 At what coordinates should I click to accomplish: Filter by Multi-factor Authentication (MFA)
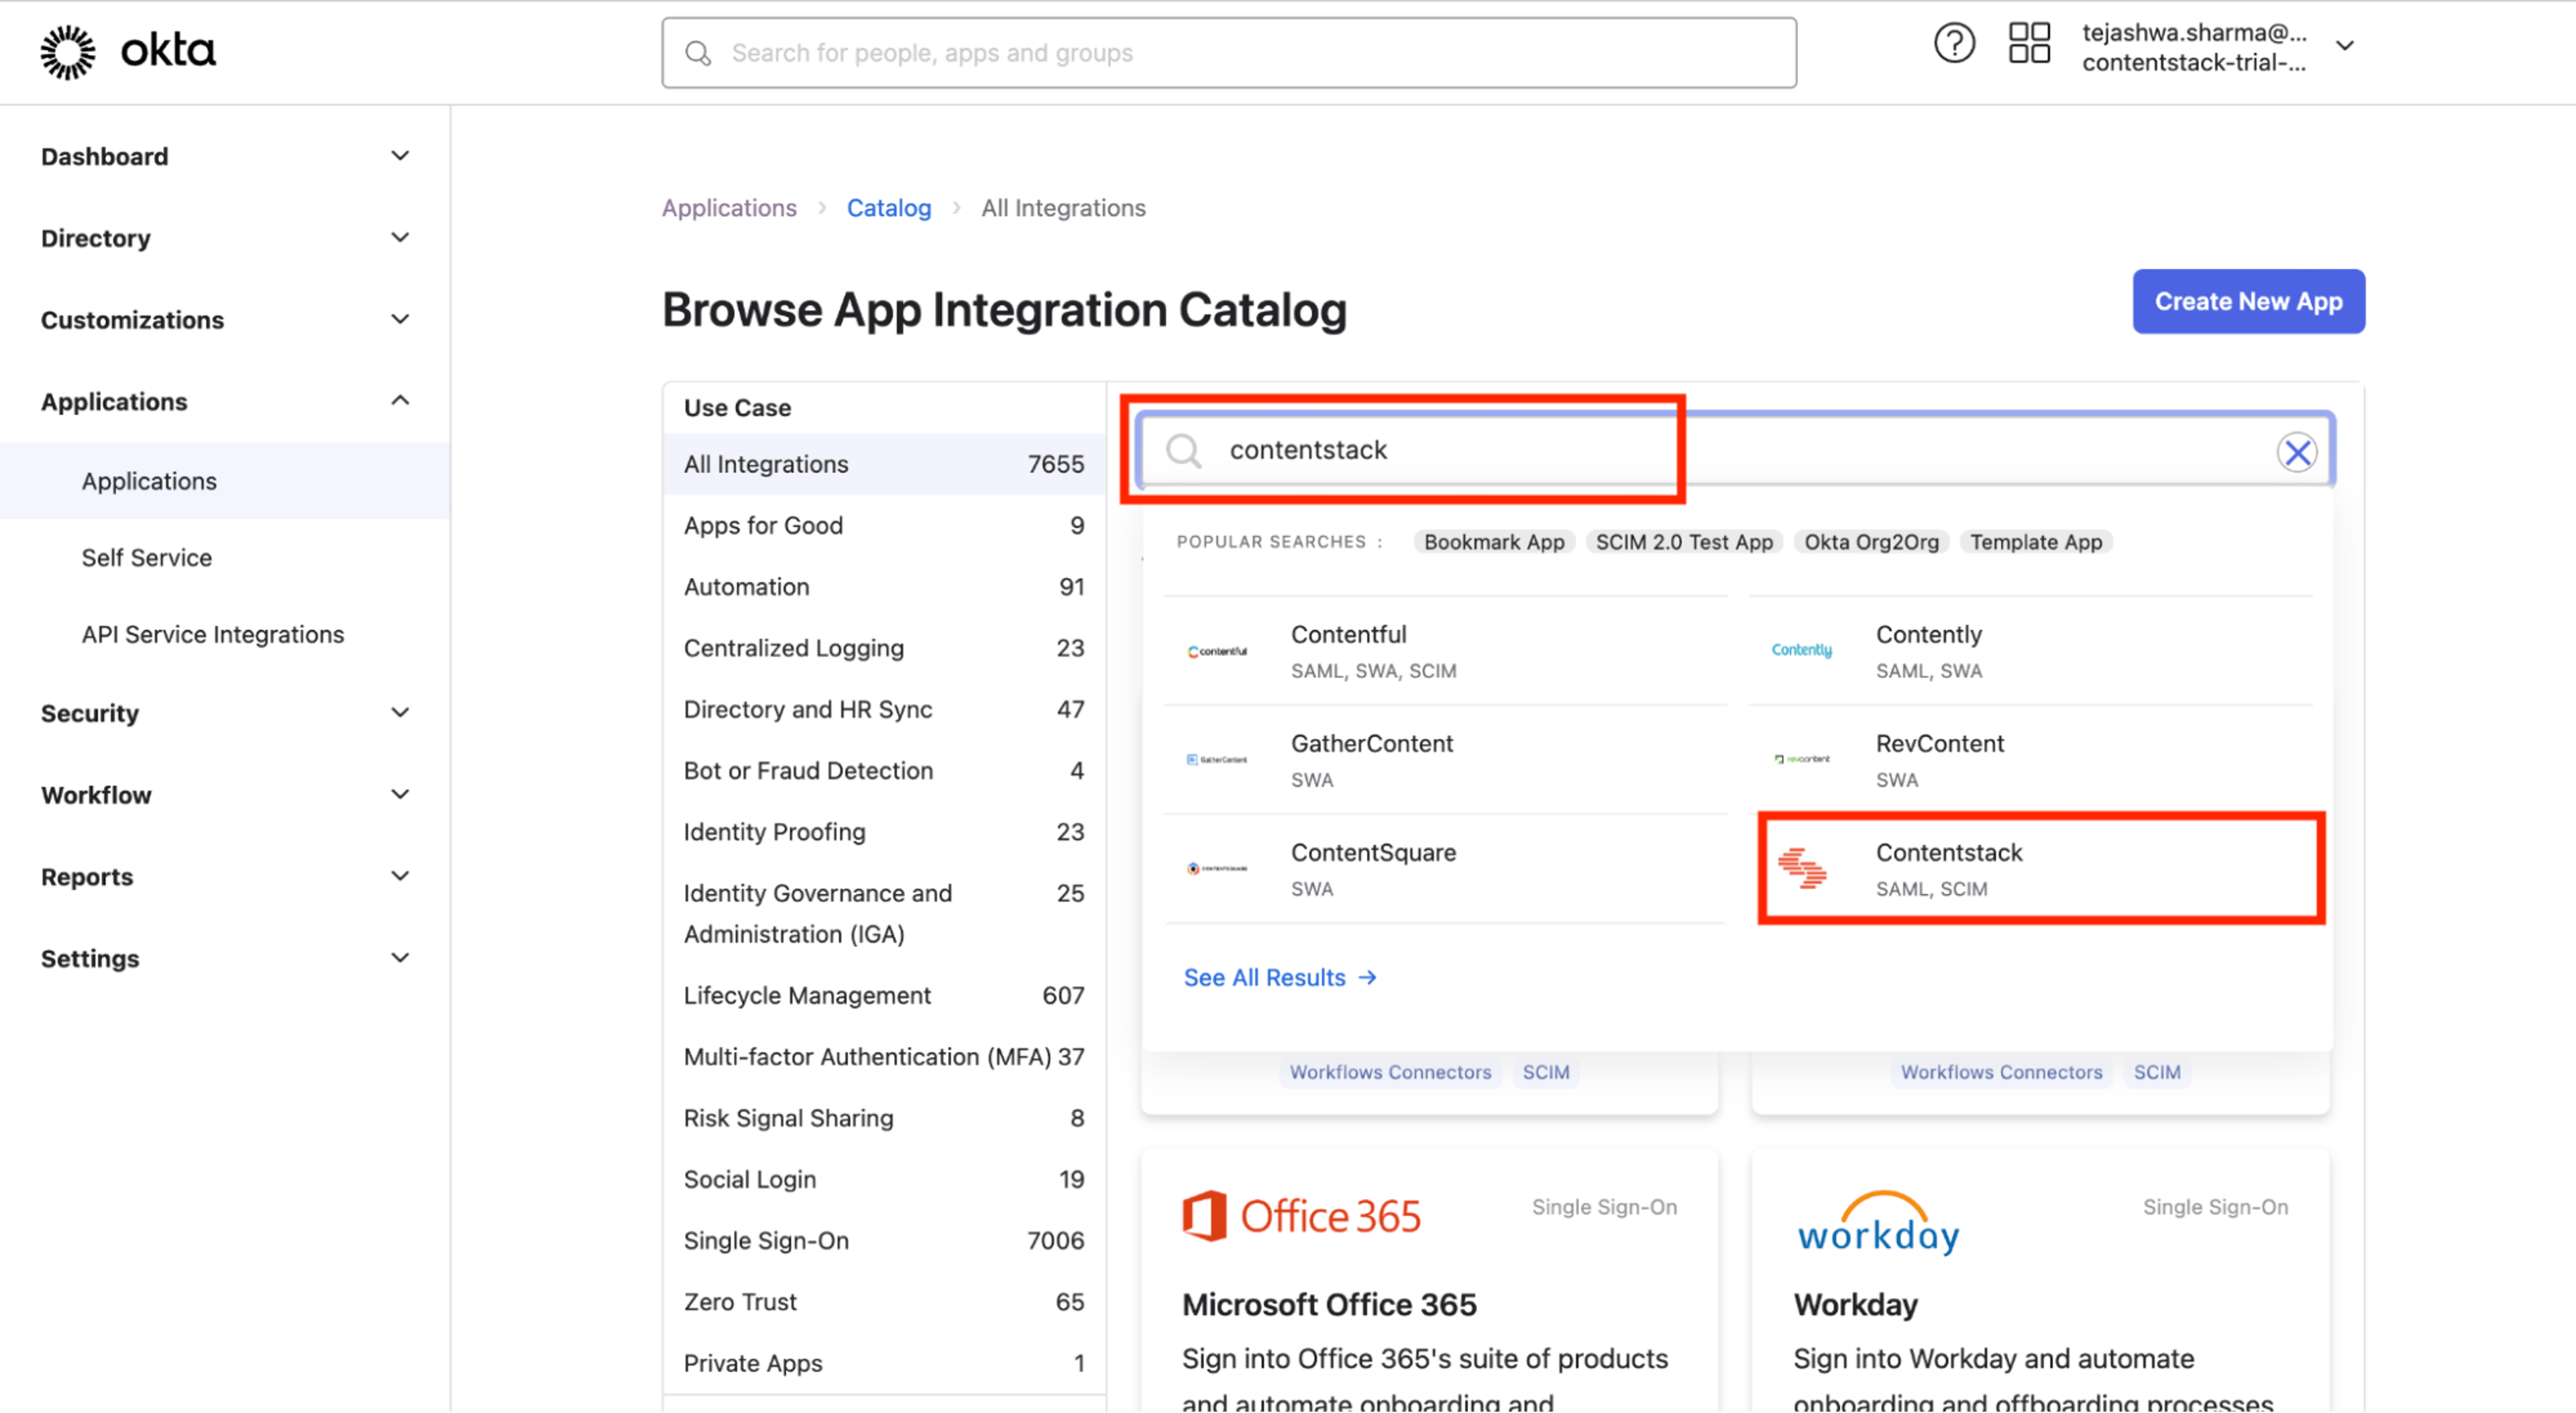pos(883,1057)
